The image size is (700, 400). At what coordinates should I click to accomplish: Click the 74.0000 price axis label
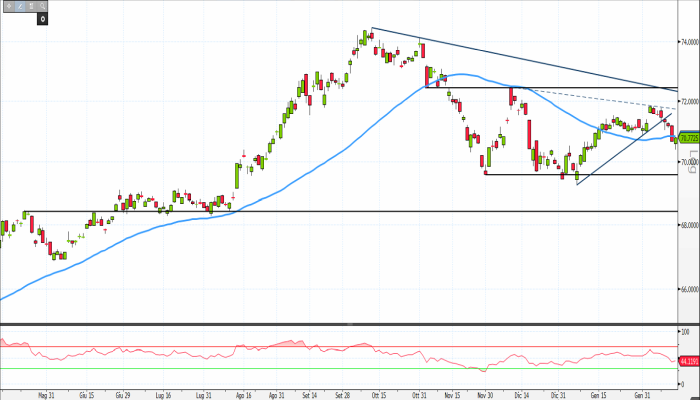(x=688, y=43)
